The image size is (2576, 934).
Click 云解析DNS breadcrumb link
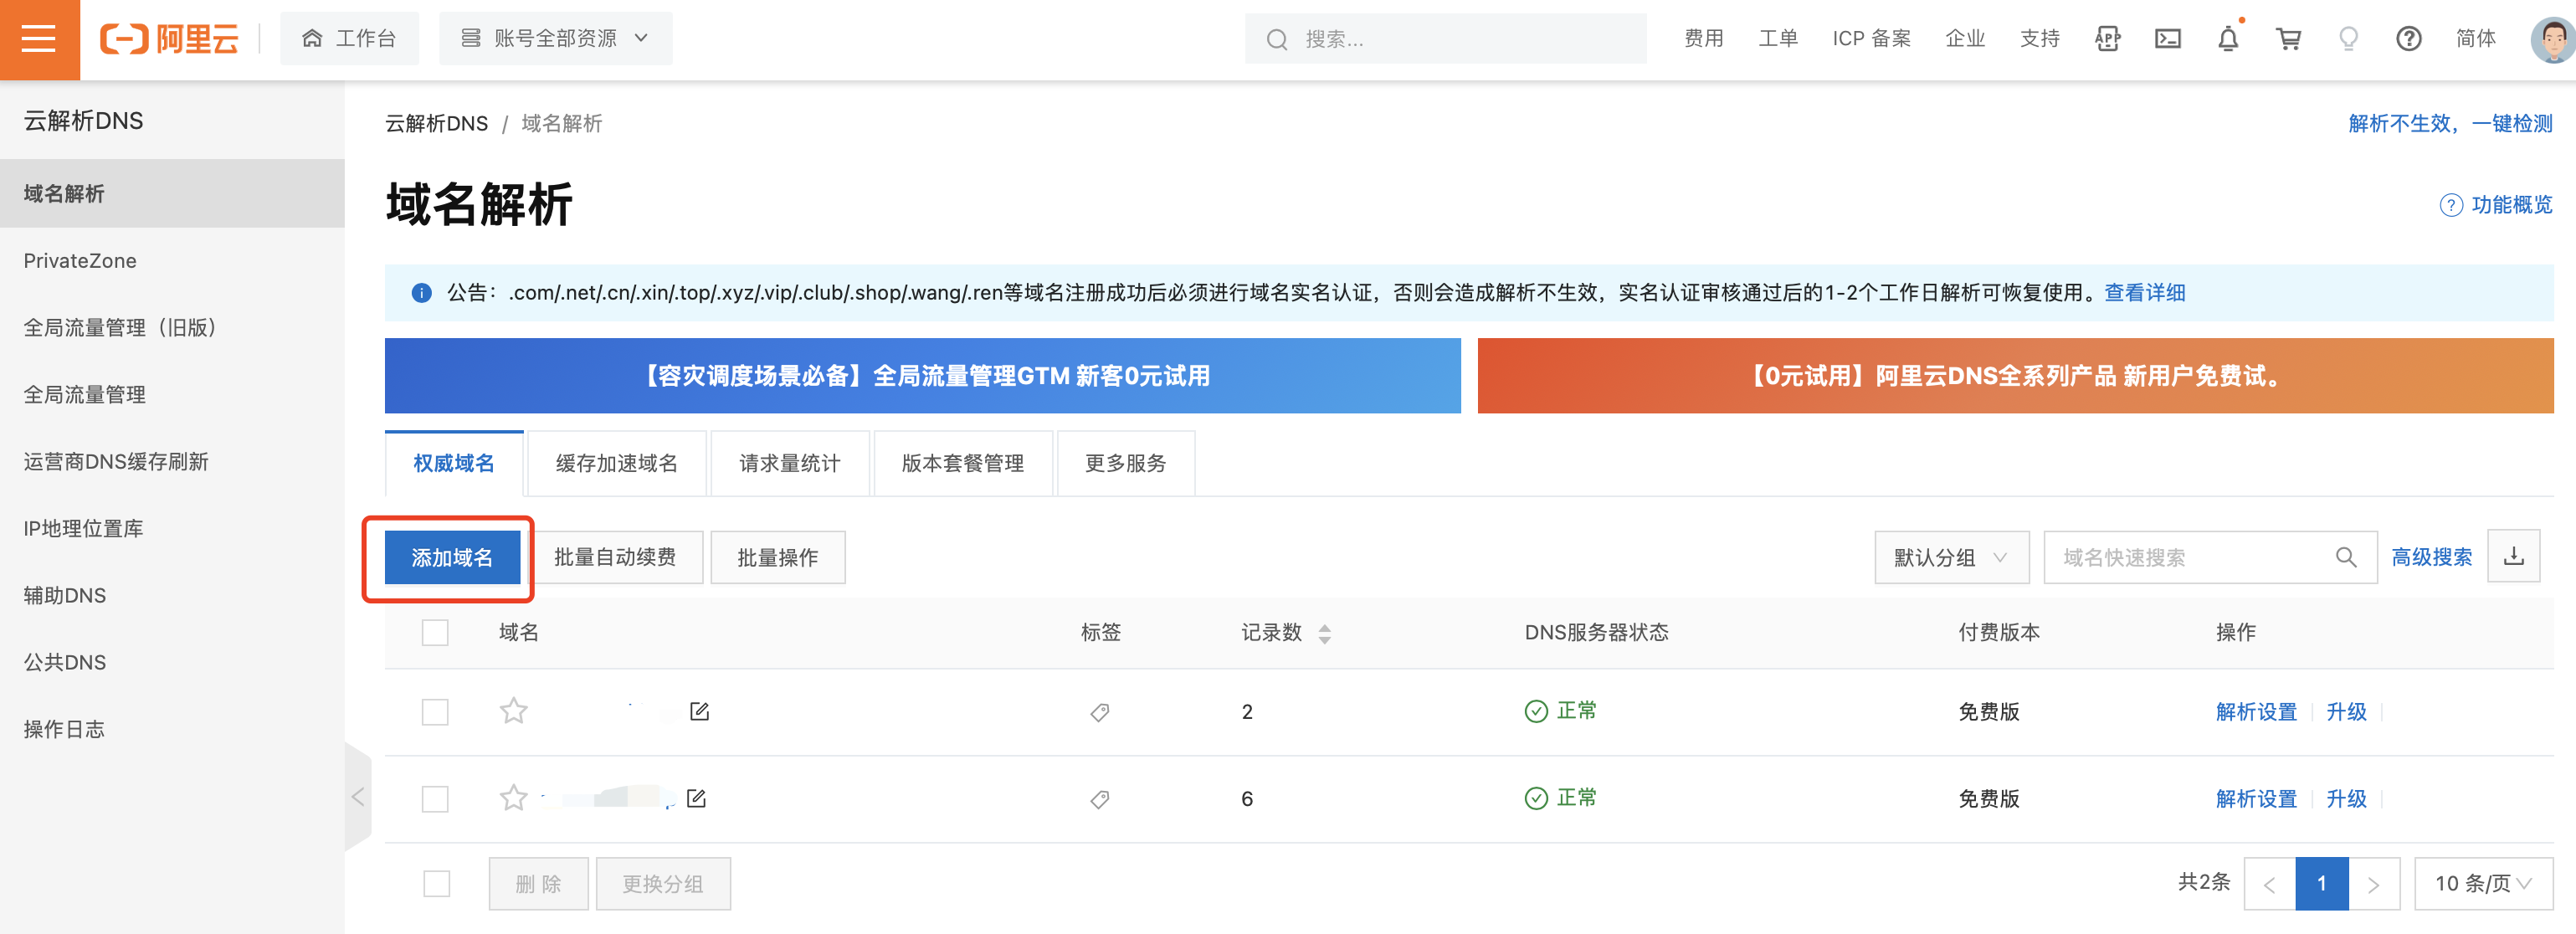coord(436,123)
